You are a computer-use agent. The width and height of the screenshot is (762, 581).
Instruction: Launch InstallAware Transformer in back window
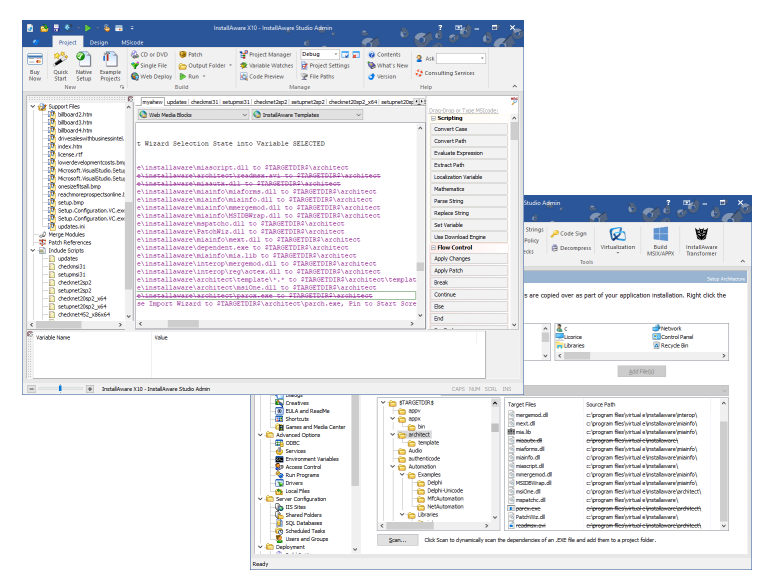(701, 241)
